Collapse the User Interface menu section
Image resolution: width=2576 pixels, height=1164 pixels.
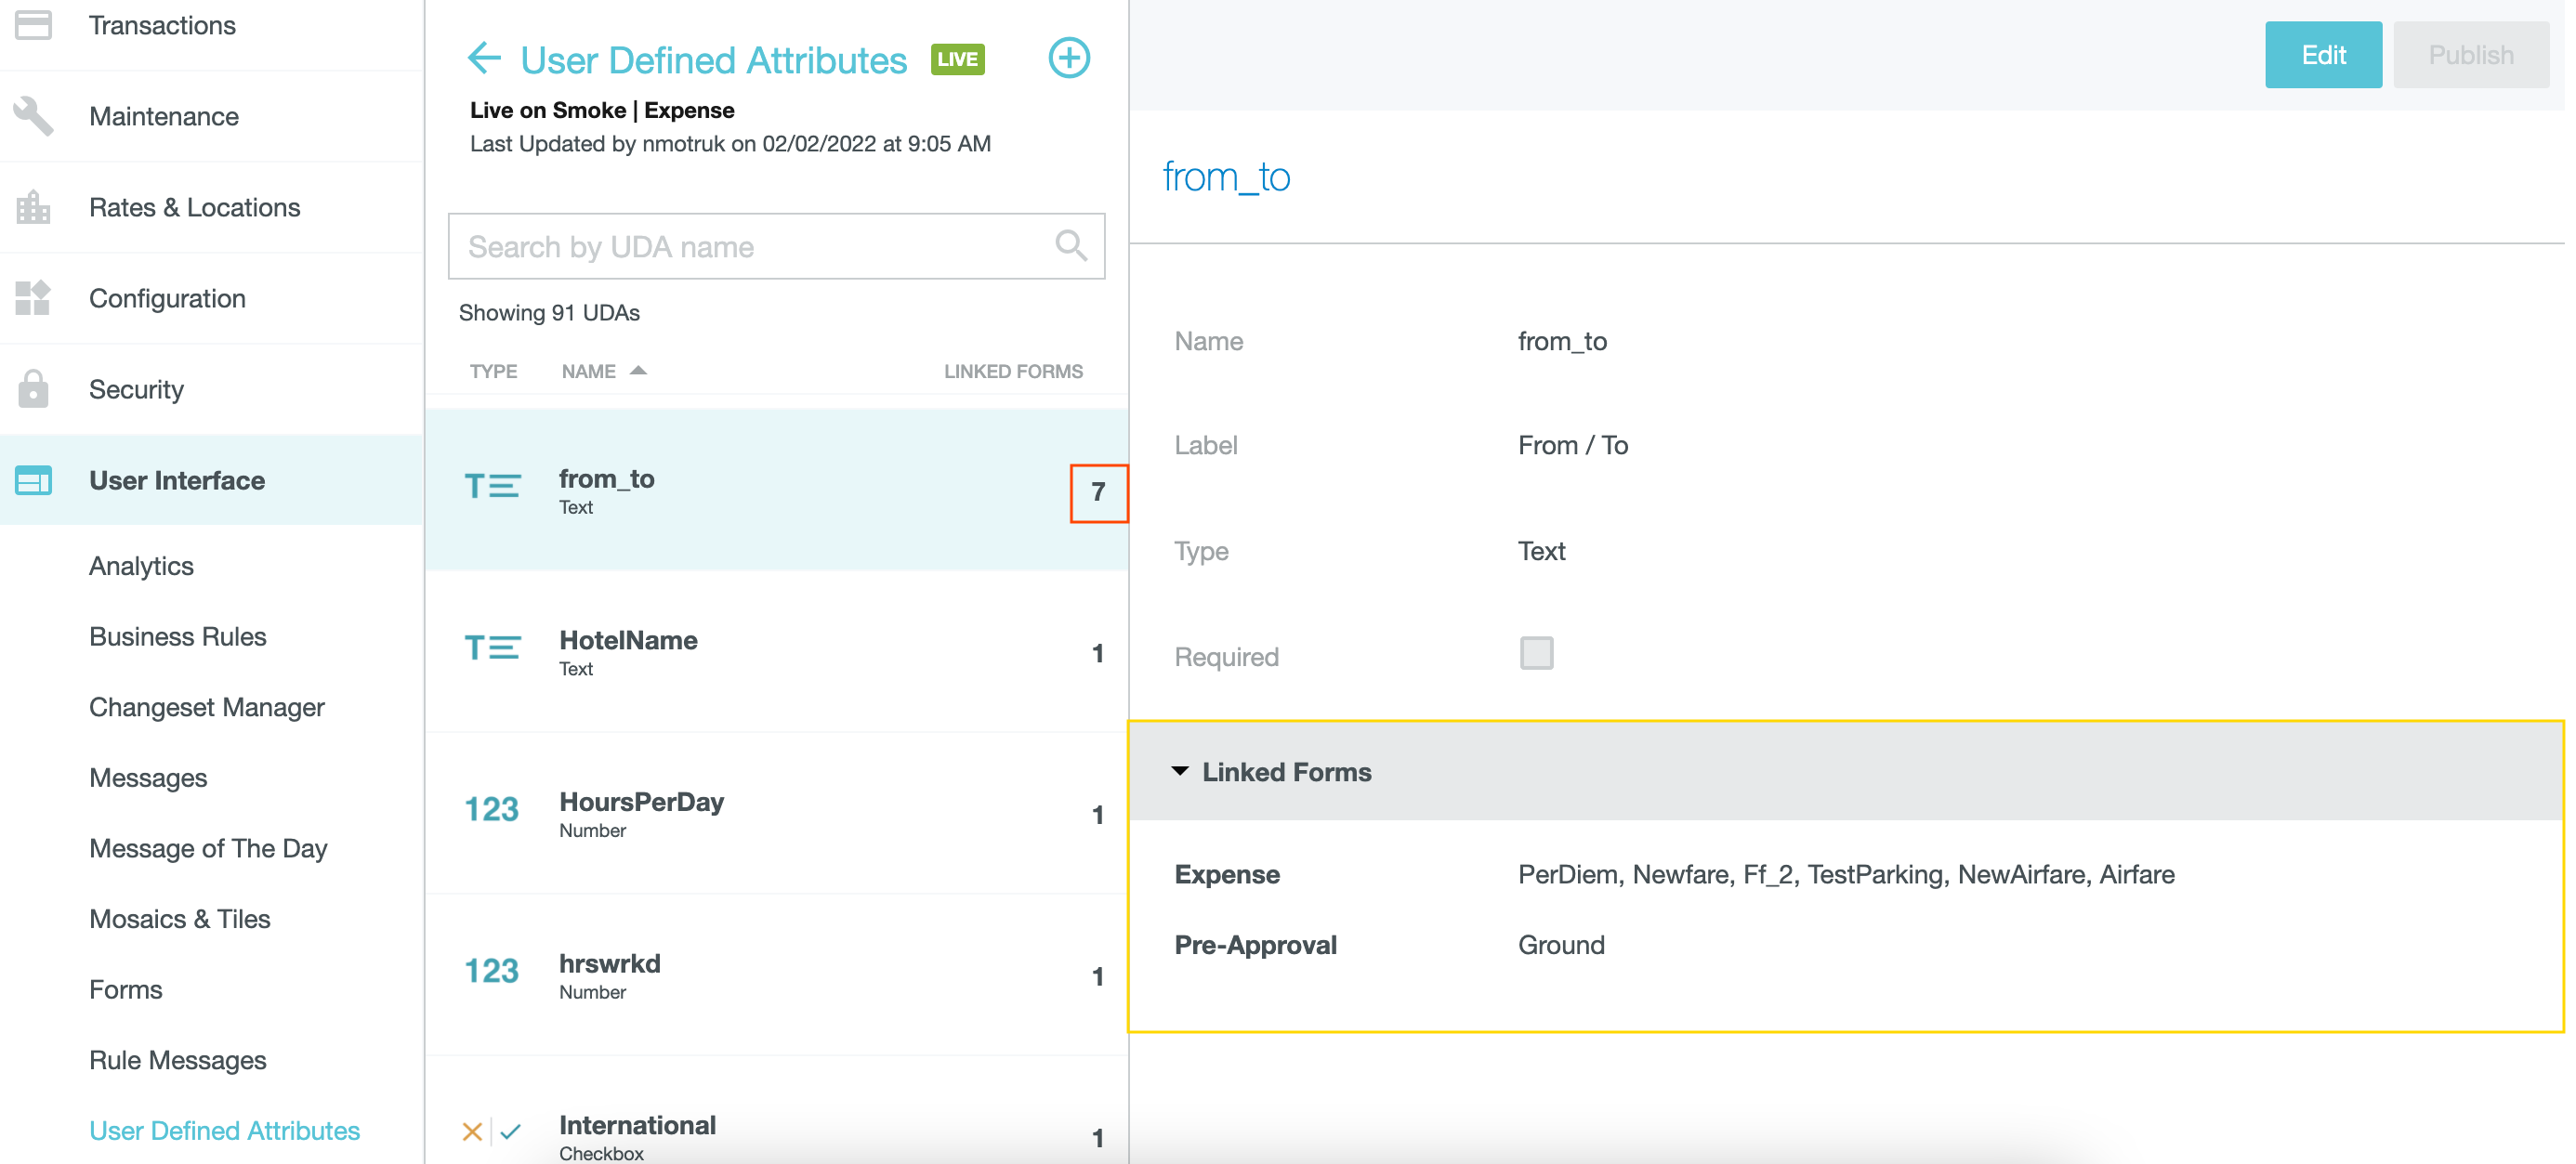176,480
